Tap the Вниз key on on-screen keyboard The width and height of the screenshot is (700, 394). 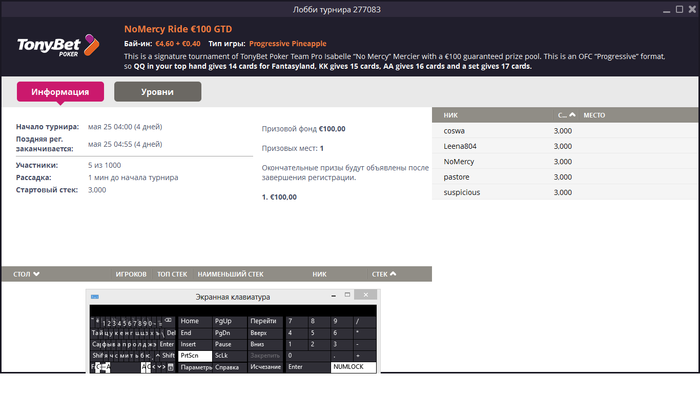tap(266, 344)
